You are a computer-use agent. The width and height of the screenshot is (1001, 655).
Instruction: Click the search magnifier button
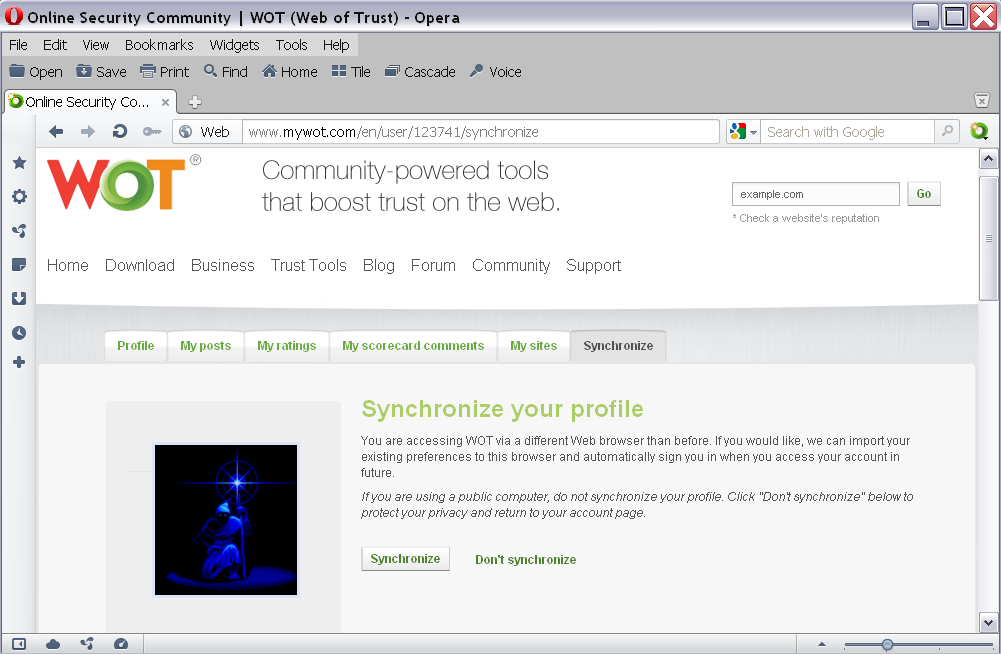(947, 132)
